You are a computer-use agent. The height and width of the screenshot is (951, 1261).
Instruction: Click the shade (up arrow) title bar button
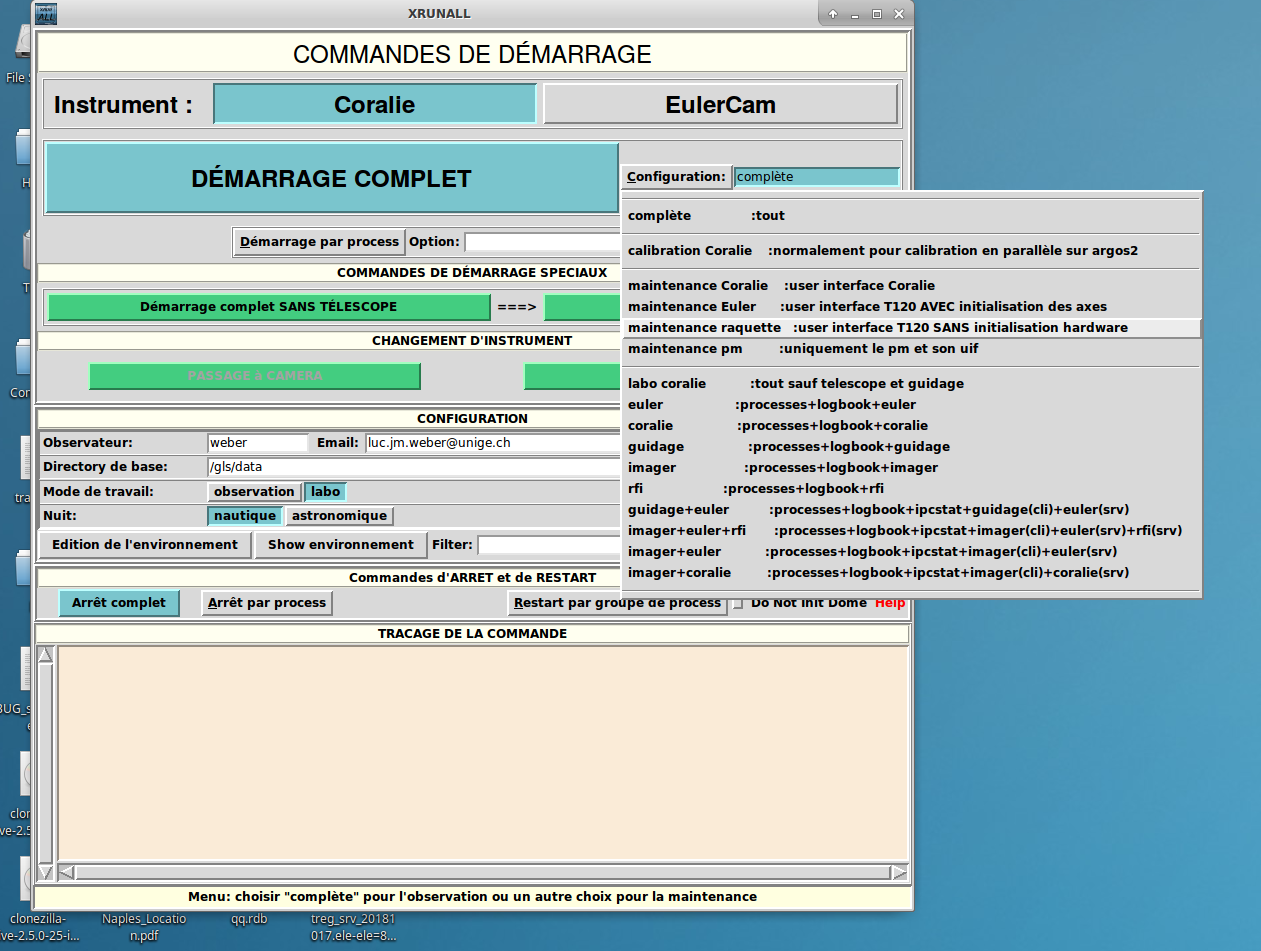(x=833, y=14)
